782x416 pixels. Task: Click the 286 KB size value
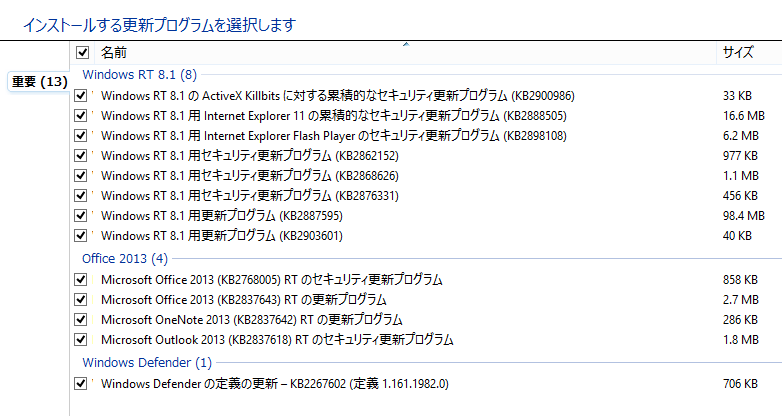coord(740,319)
